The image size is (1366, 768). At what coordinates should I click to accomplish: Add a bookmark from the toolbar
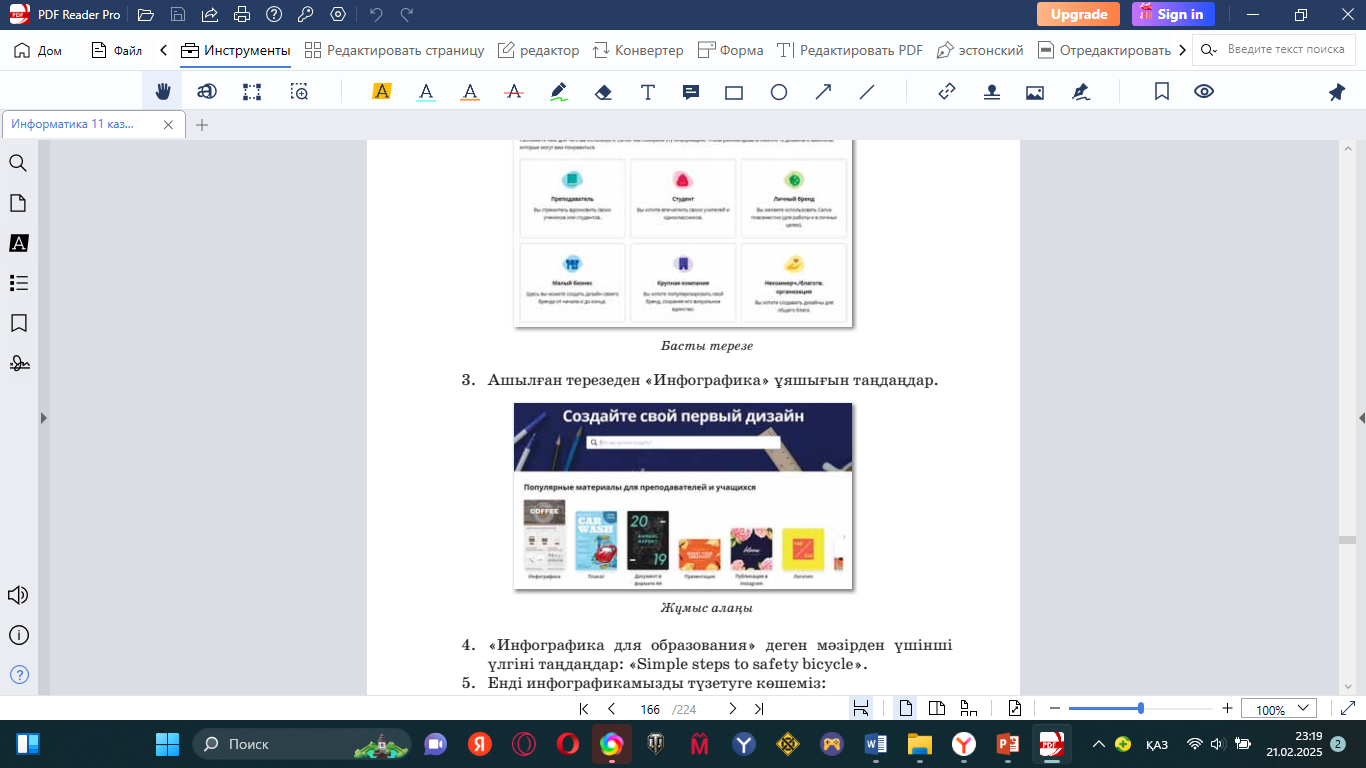[x=1162, y=92]
